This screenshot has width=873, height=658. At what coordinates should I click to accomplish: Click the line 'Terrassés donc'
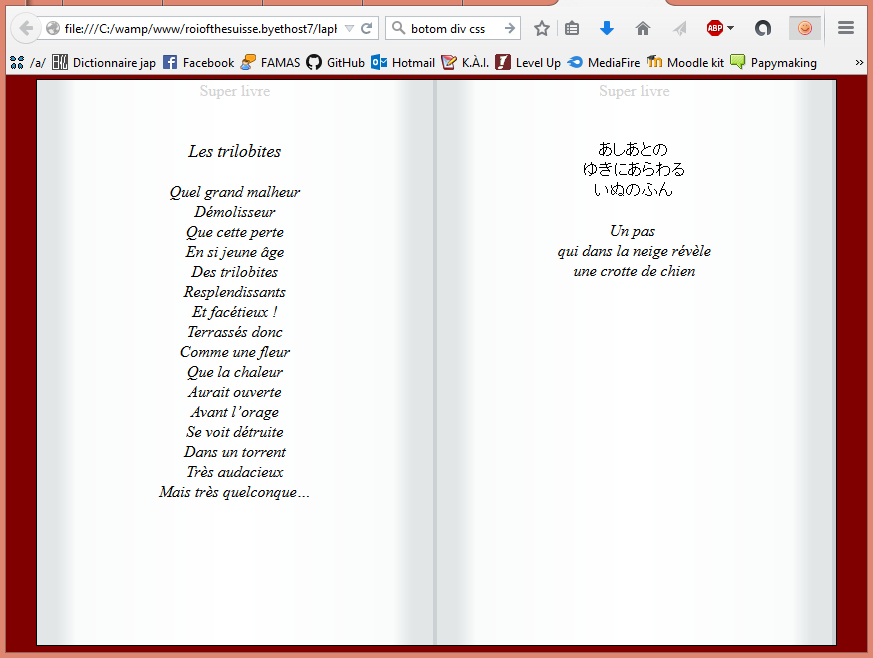(x=234, y=332)
